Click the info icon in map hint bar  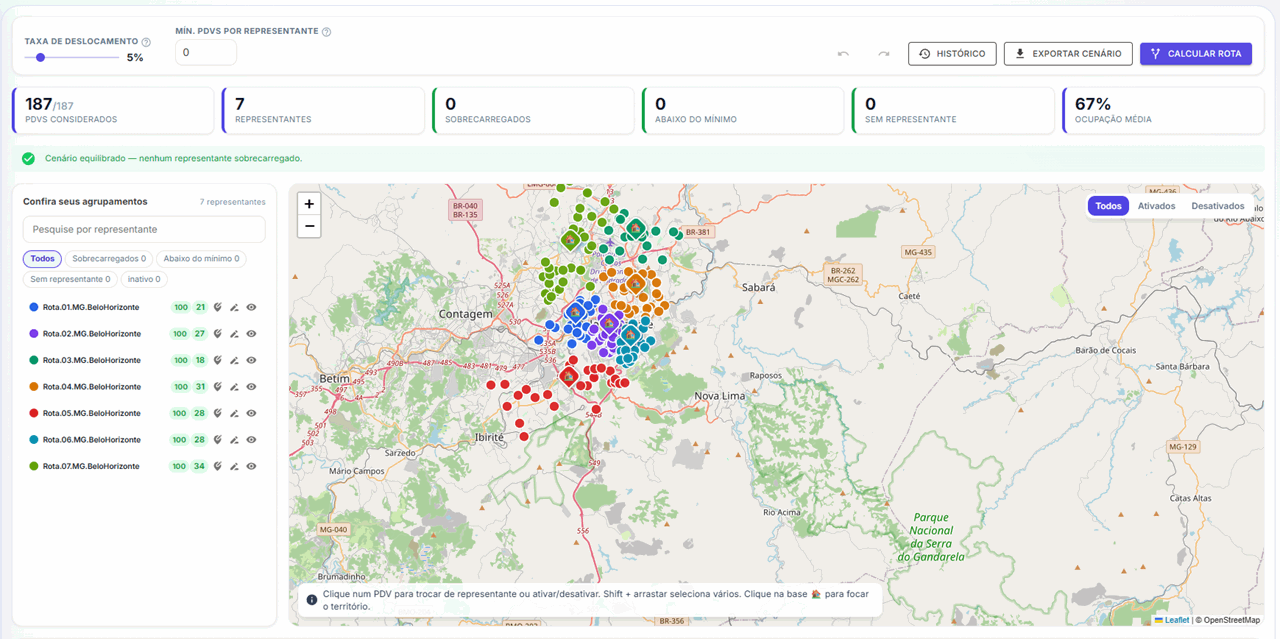[312, 600]
